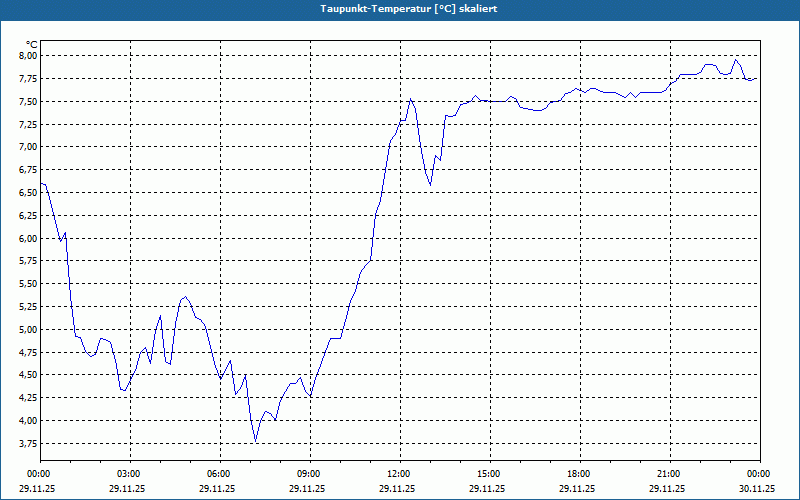Click the chart title 'Taupunkt-Temperatur [°C] skaliert'

[x=409, y=9]
